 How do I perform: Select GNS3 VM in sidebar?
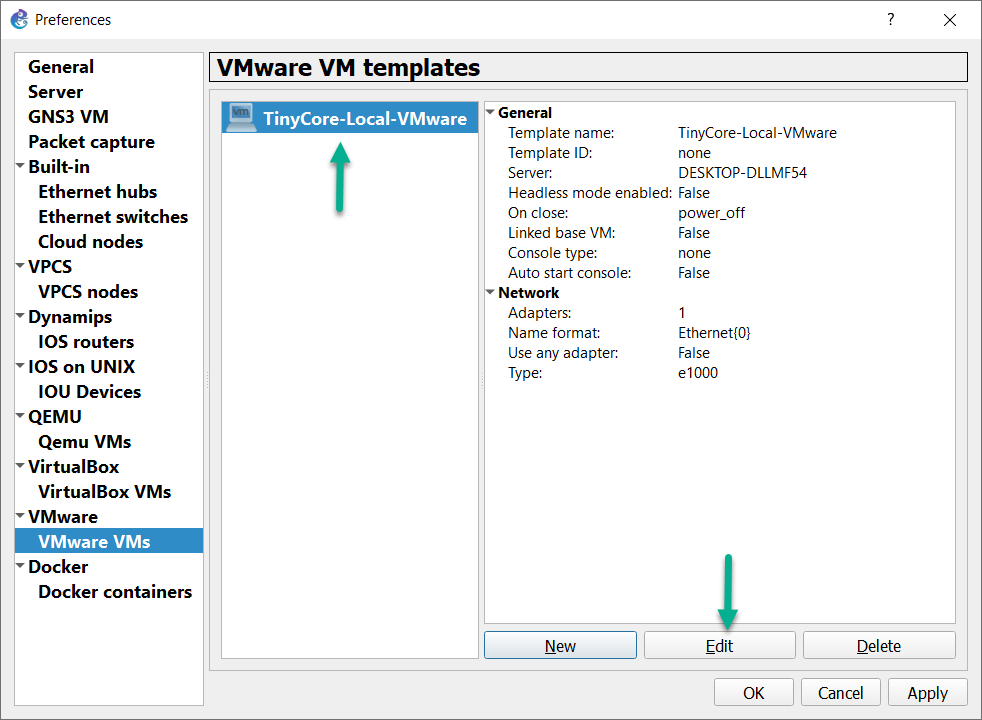(x=68, y=117)
